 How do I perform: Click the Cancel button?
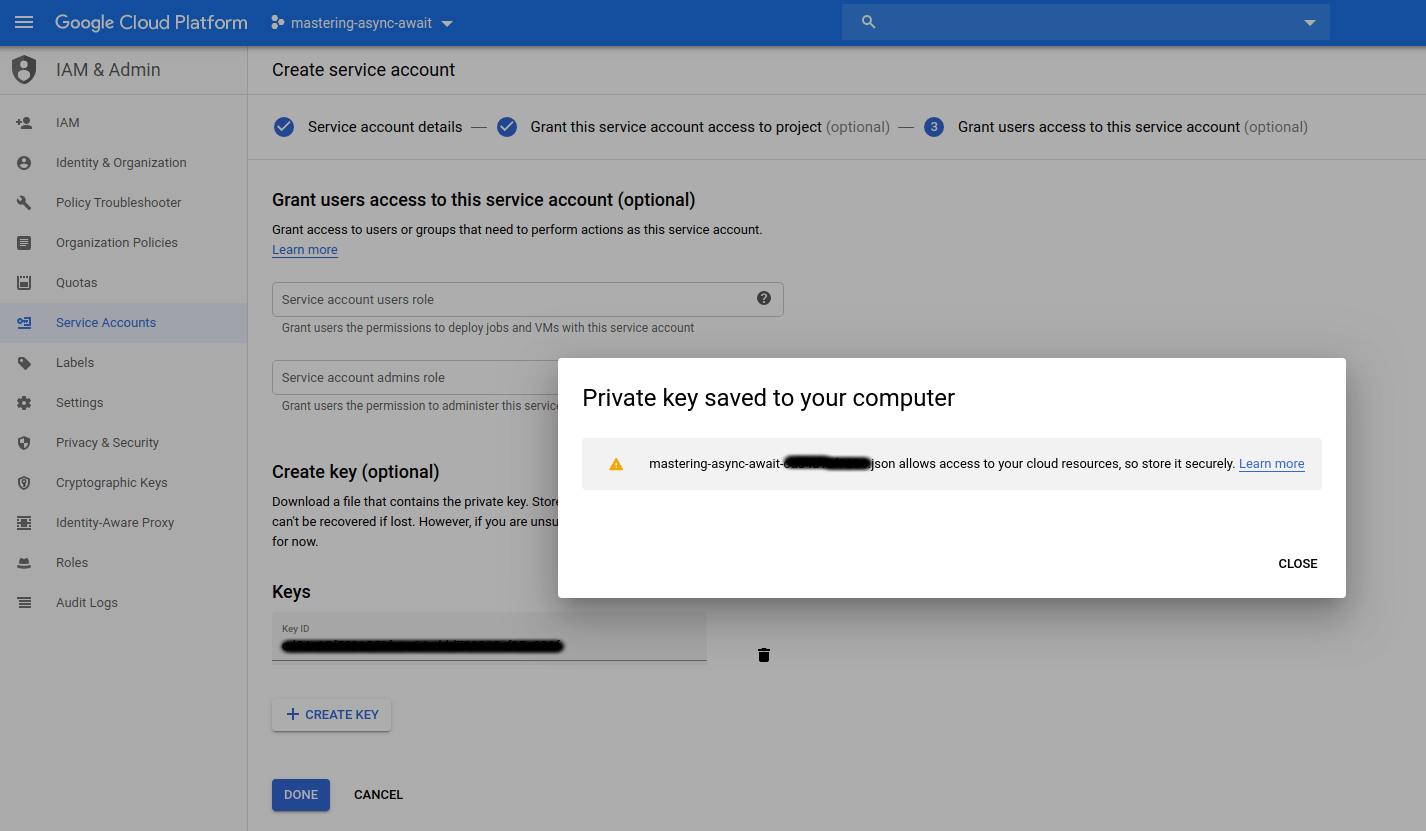tap(378, 795)
